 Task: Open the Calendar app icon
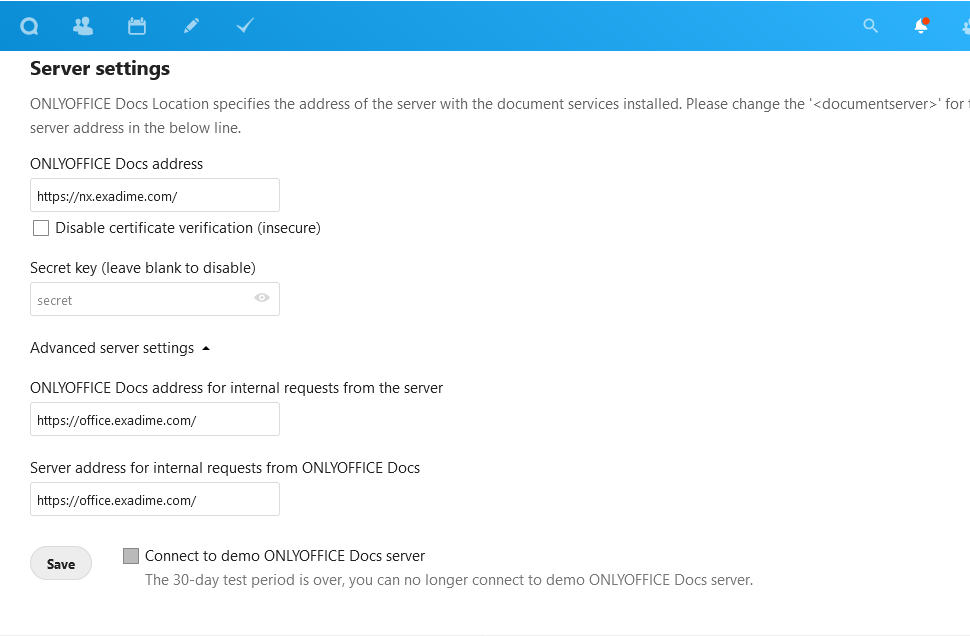point(137,26)
